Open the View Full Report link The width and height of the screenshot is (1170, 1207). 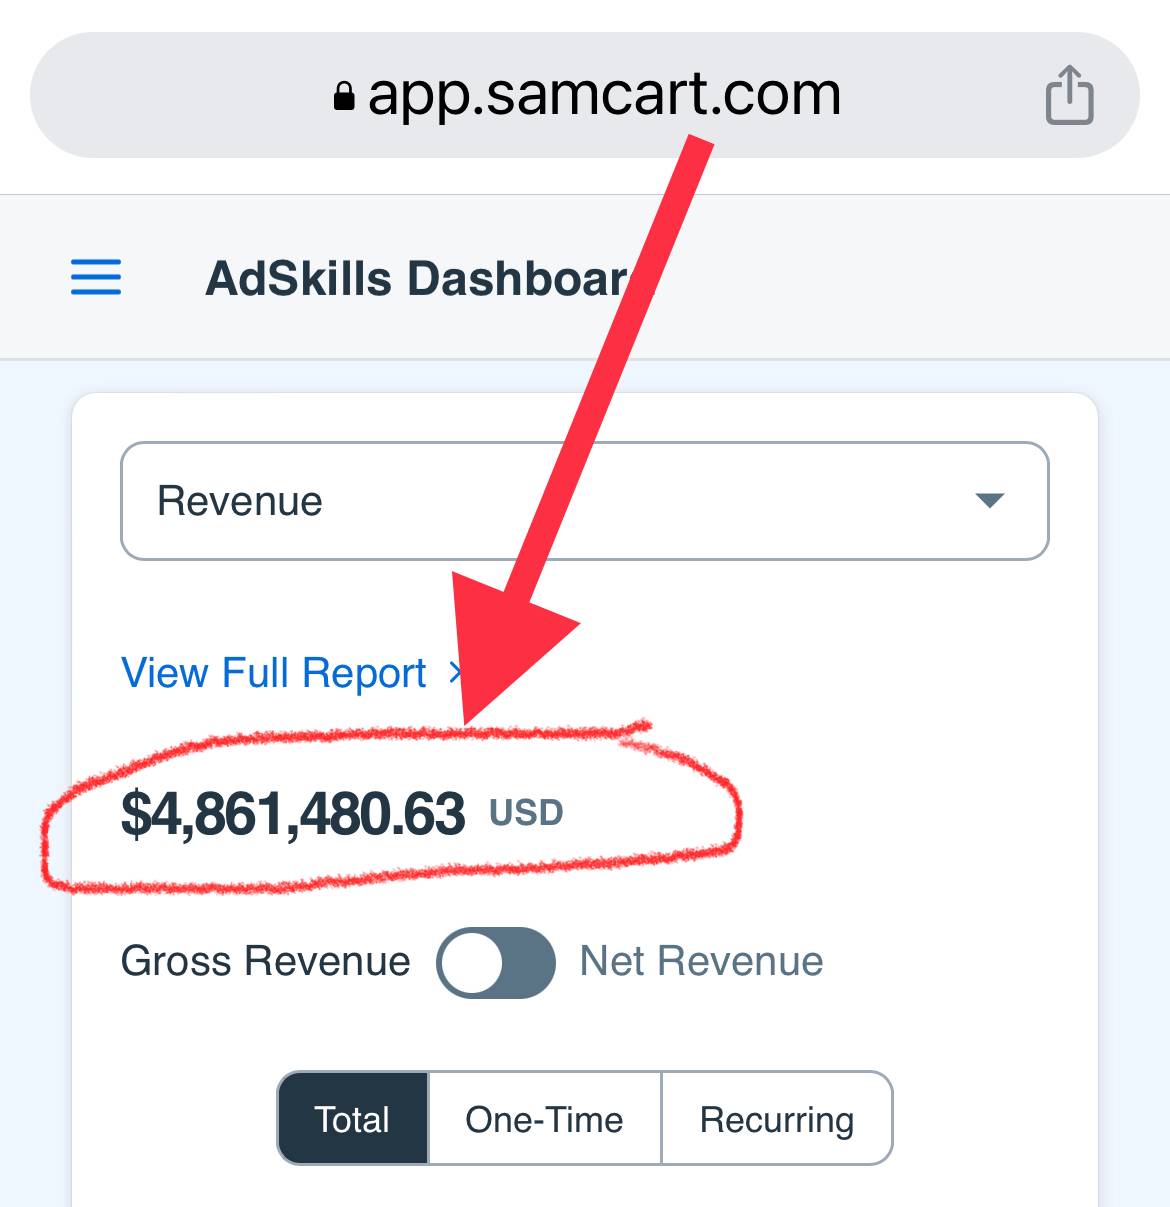(x=274, y=673)
